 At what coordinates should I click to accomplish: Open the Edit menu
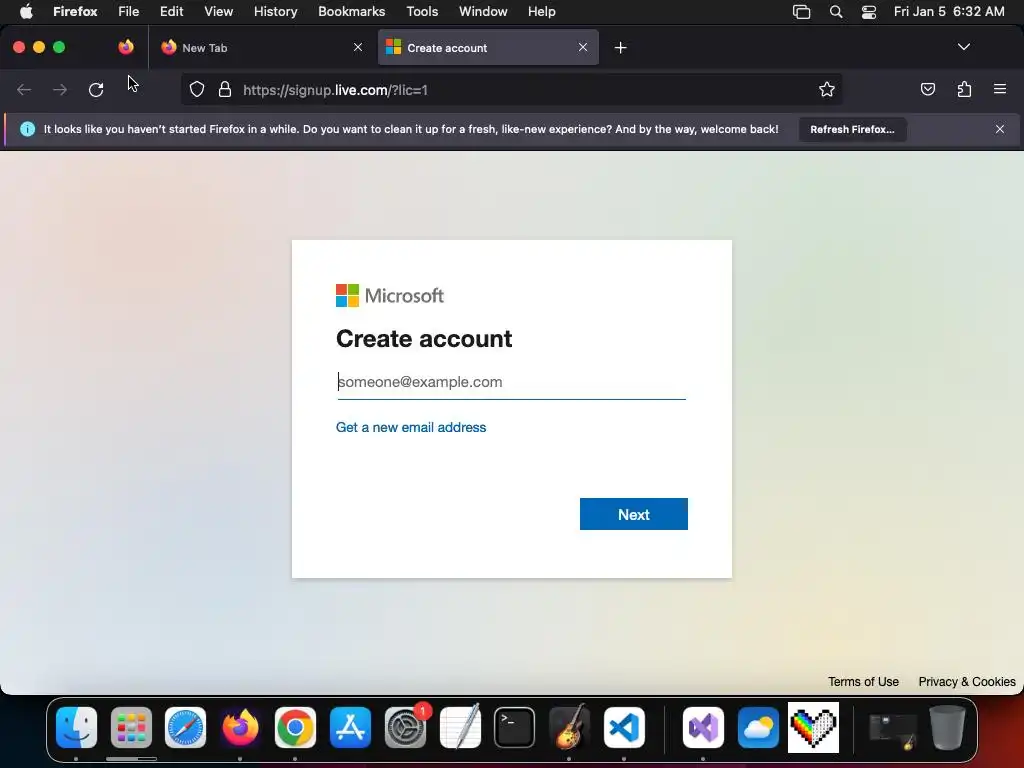[172, 12]
